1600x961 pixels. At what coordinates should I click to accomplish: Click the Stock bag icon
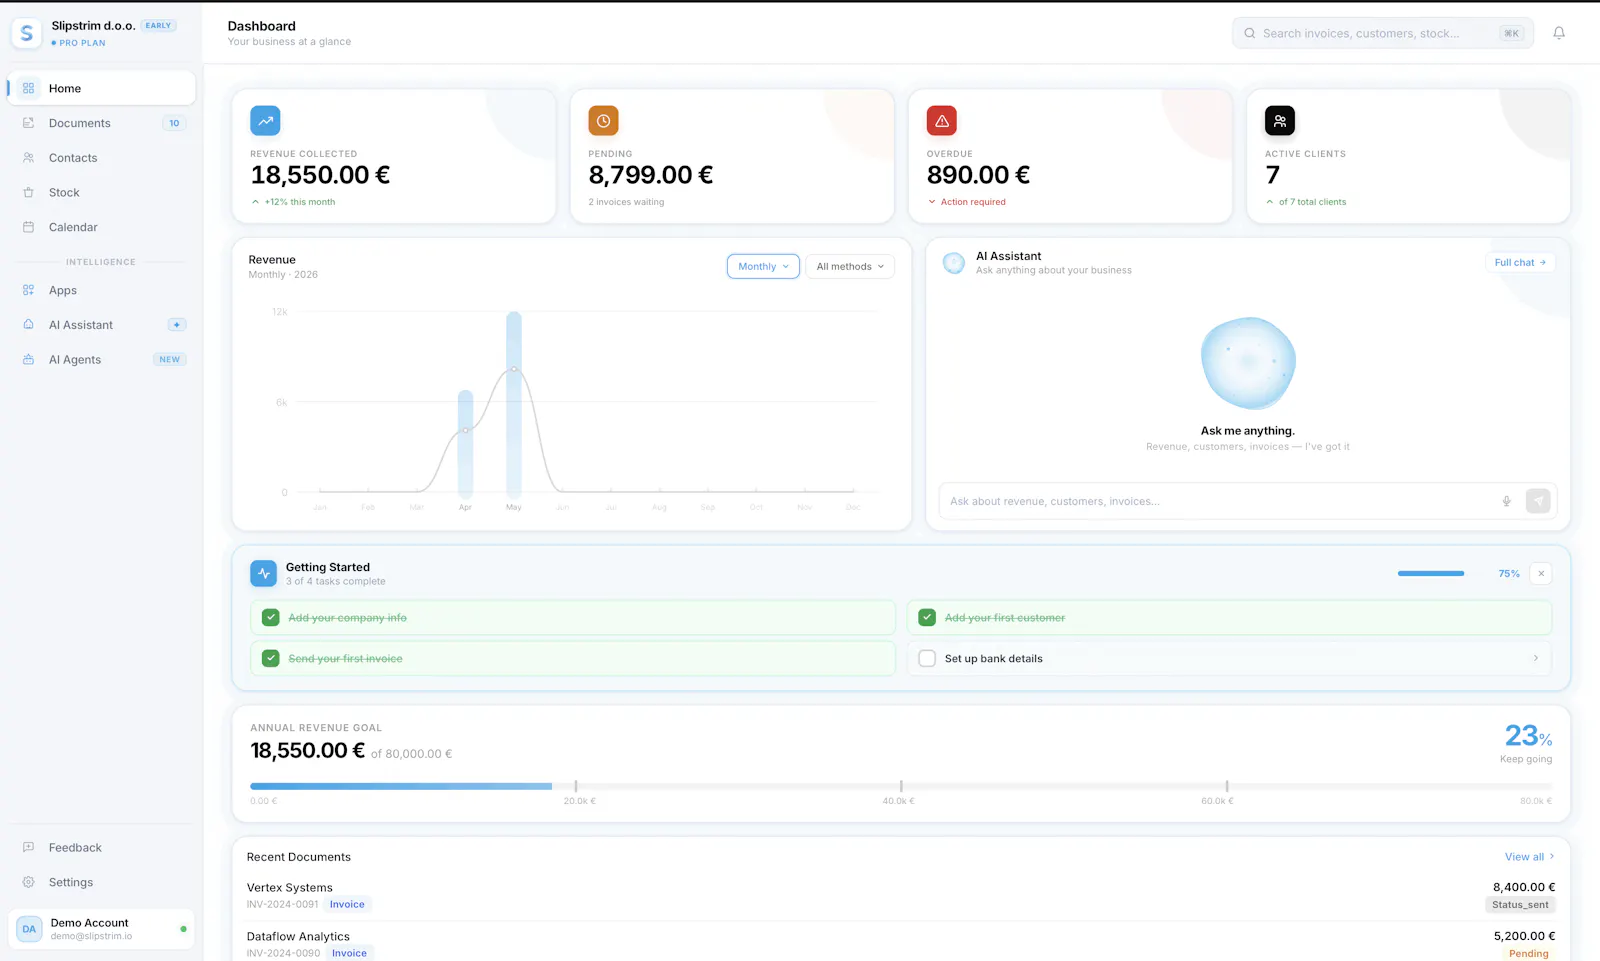point(28,192)
